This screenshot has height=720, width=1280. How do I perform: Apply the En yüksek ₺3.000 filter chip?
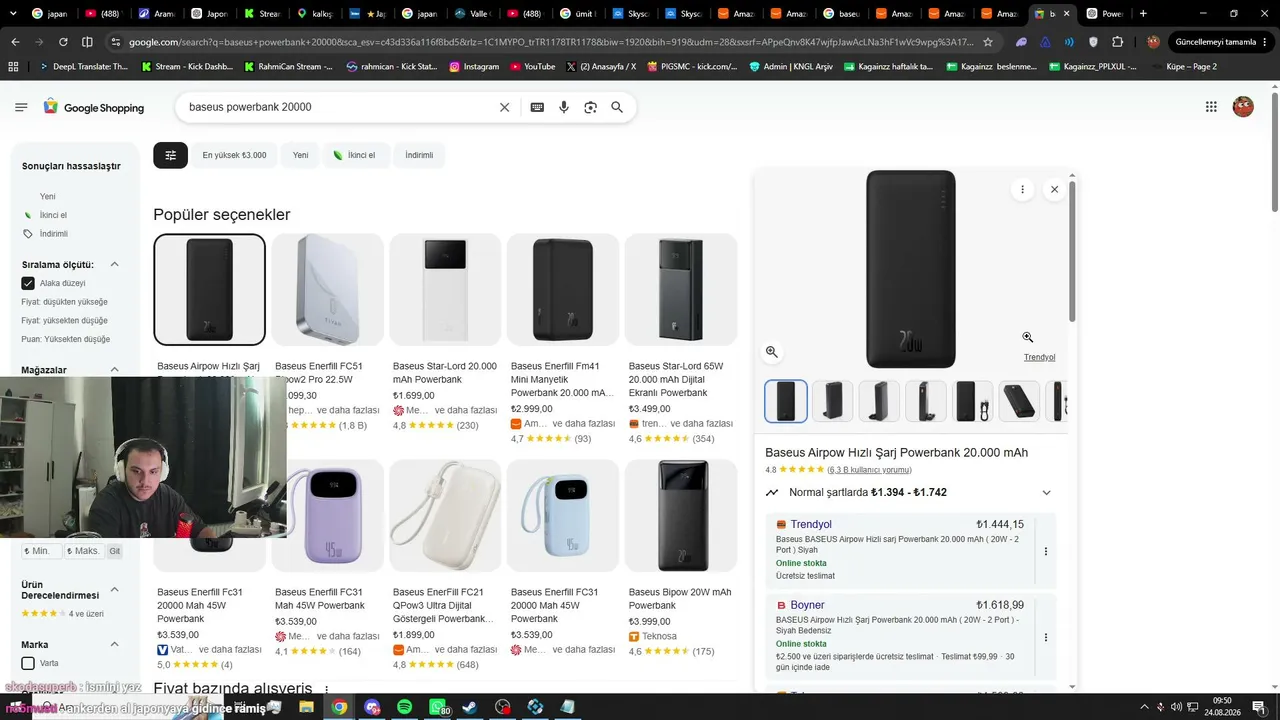point(234,155)
